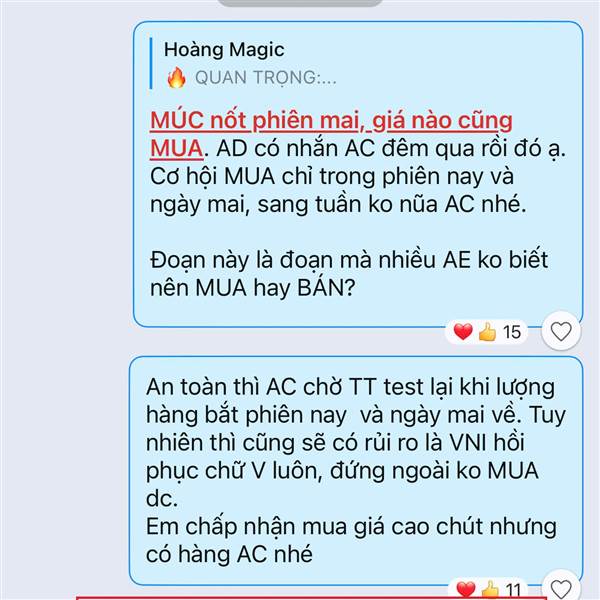This screenshot has height=600, width=600.
Task: Tap the heart outline button on the second message
Action: coord(561,587)
